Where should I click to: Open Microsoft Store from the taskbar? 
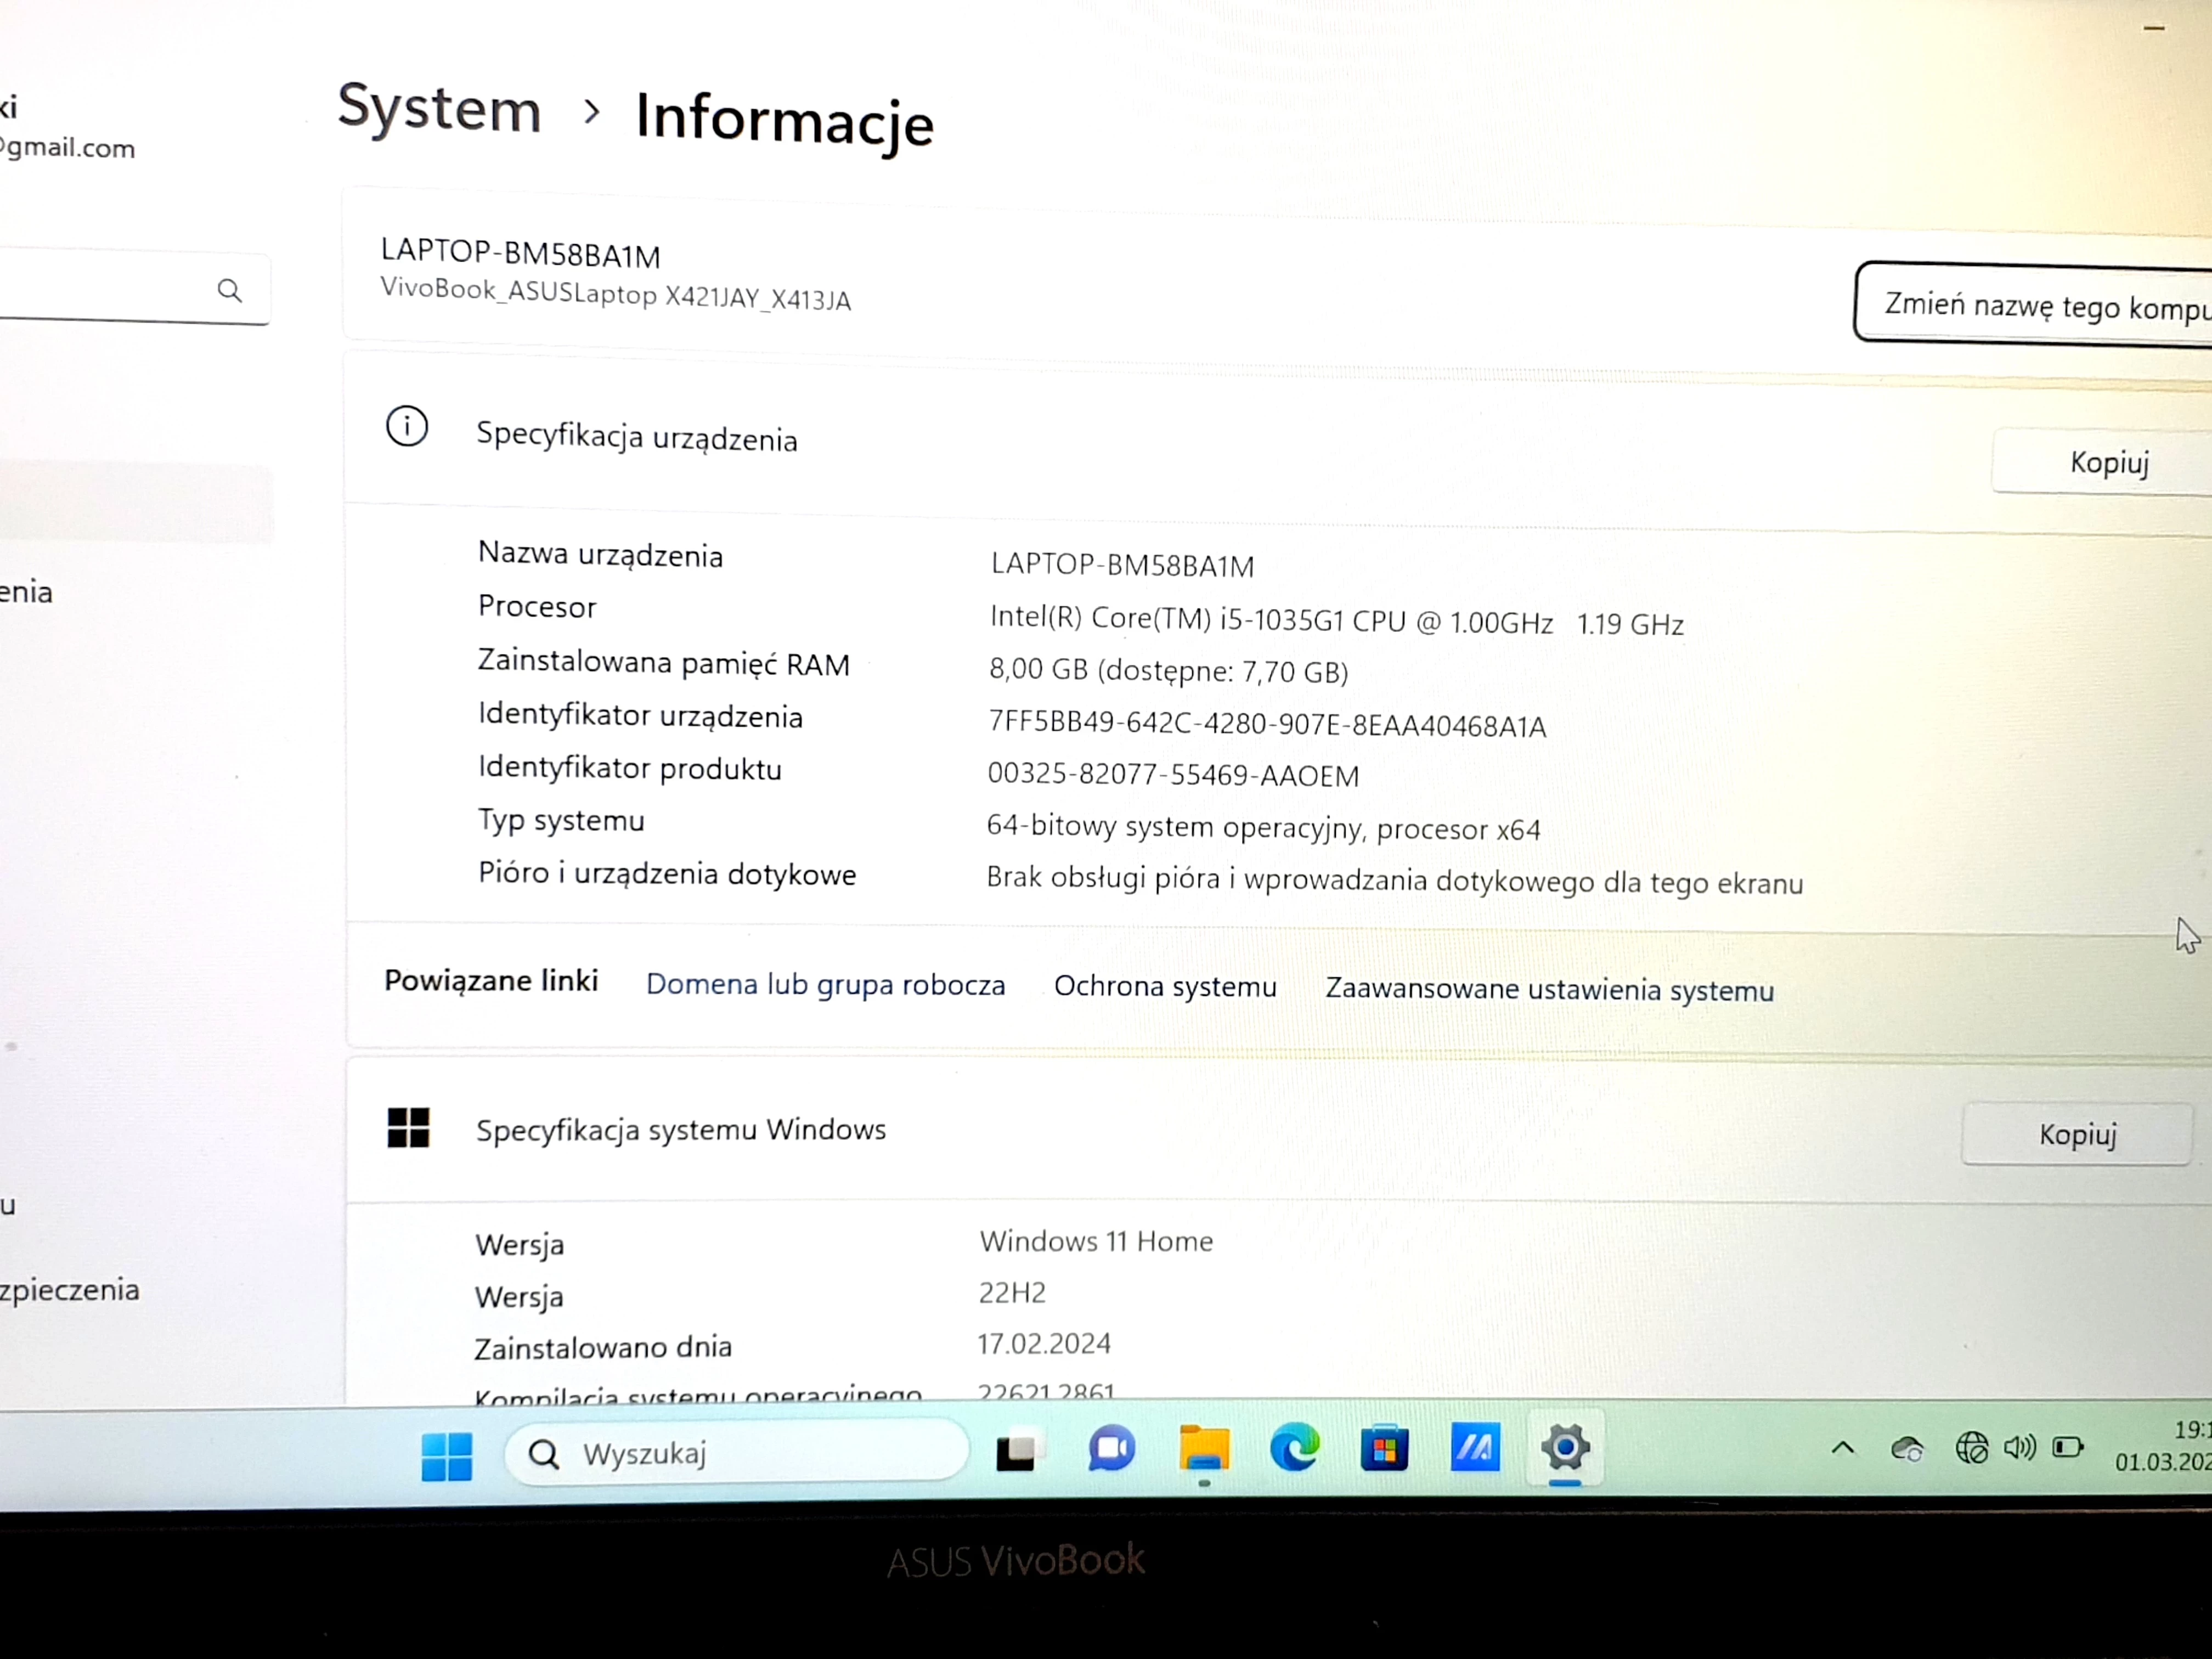1384,1448
